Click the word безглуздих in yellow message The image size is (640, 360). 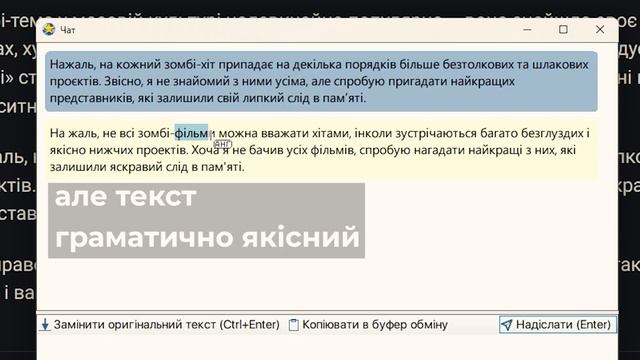point(552,133)
